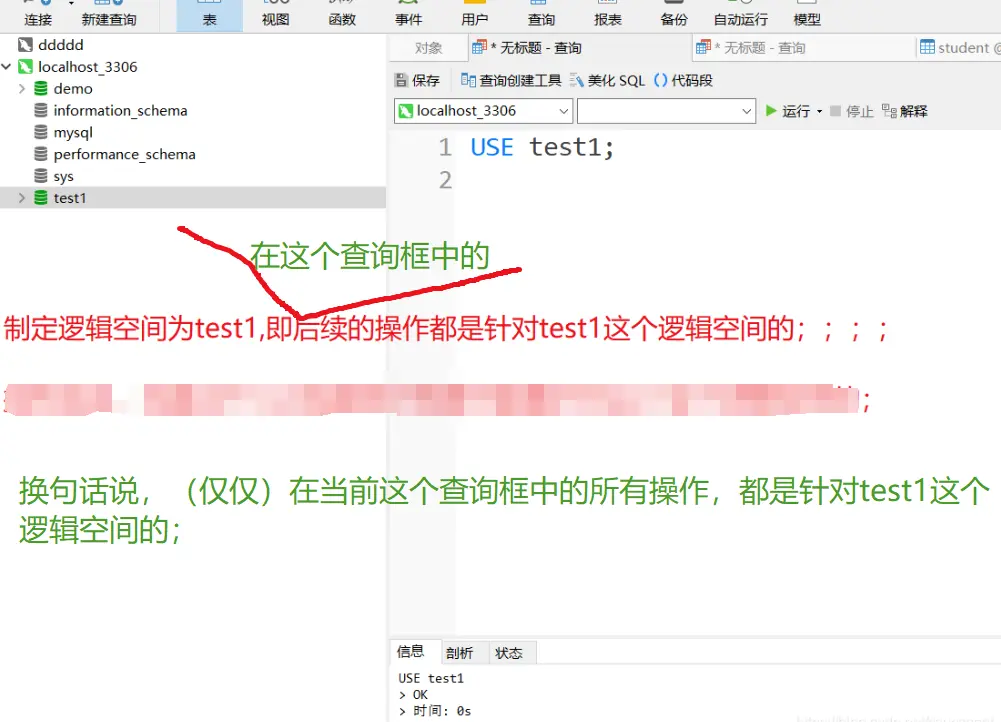Click the empty line 2 in the editor
The image size is (1001, 722).
click(x=728, y=180)
